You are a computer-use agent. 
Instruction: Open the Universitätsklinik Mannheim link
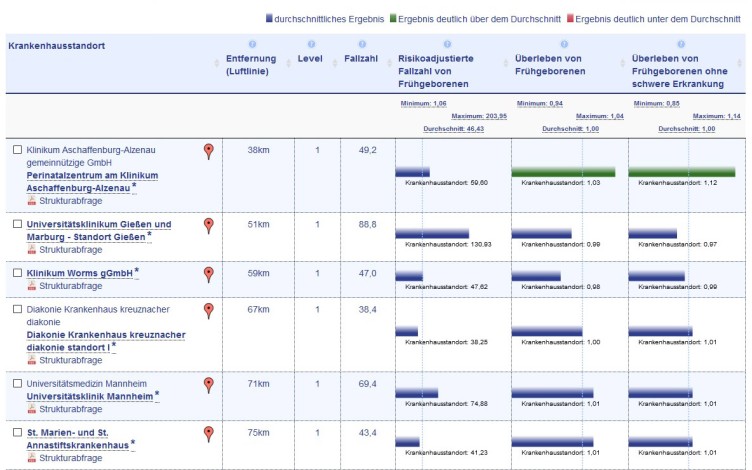(x=90, y=397)
